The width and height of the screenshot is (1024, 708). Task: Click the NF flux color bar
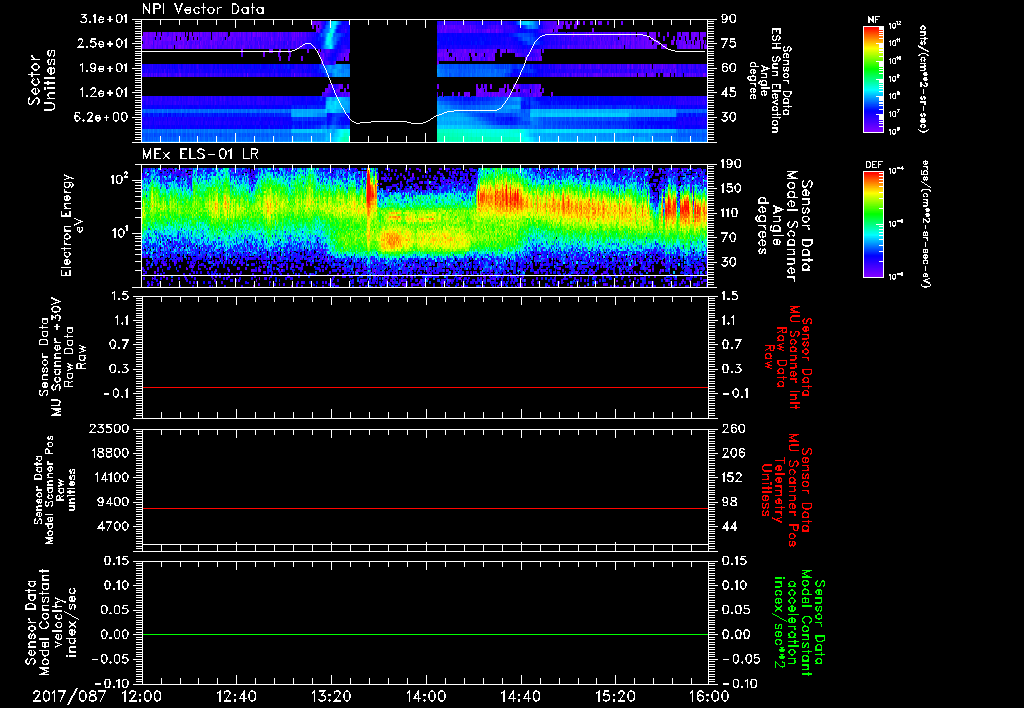[874, 79]
